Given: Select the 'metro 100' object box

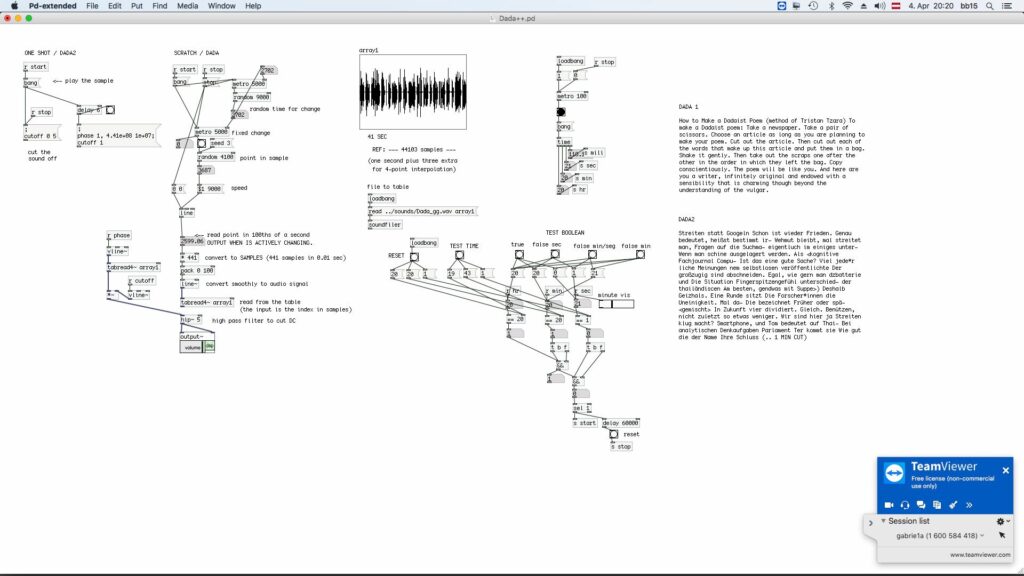Looking at the screenshot, I should [573, 96].
